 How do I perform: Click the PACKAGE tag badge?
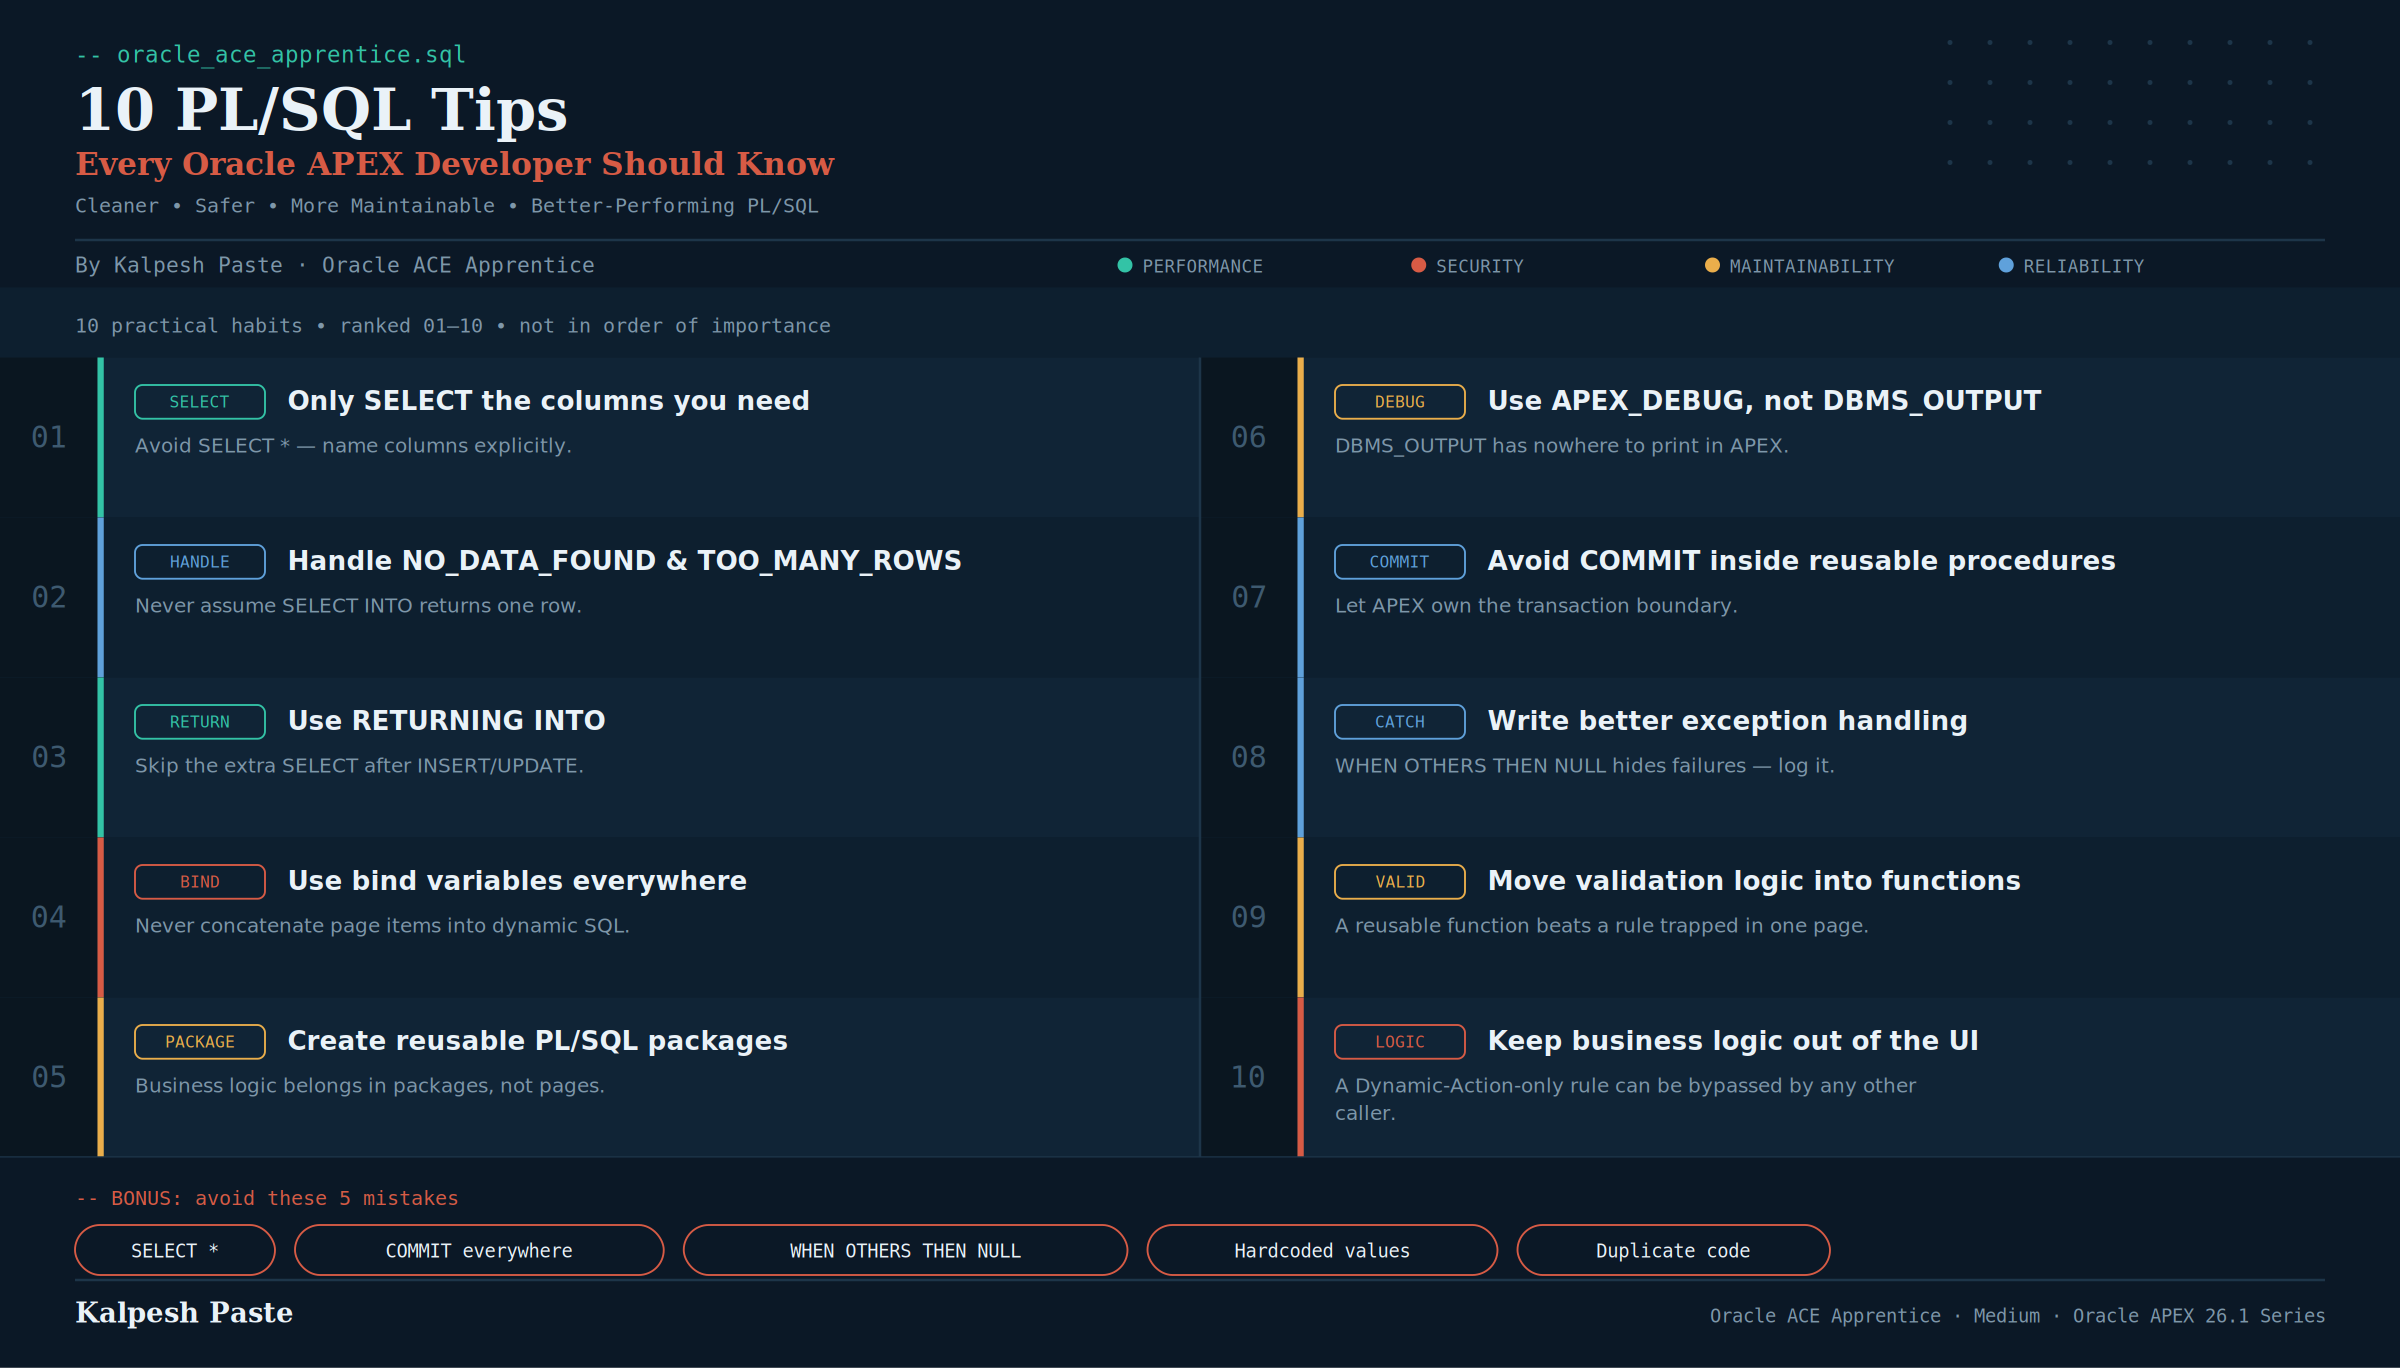tap(200, 1042)
